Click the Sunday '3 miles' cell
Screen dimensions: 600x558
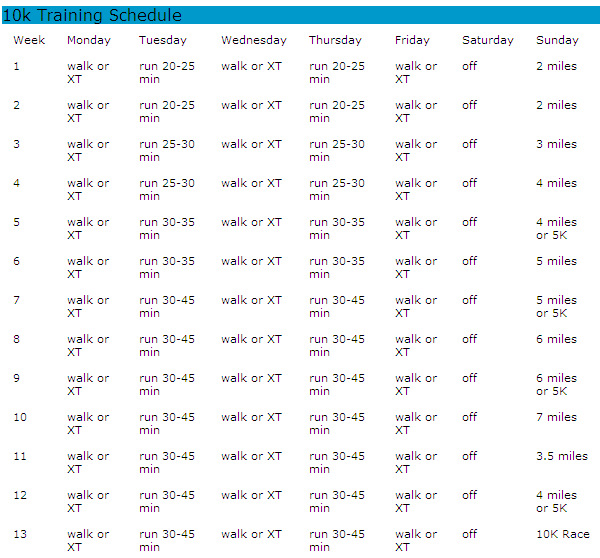[x=556, y=144]
